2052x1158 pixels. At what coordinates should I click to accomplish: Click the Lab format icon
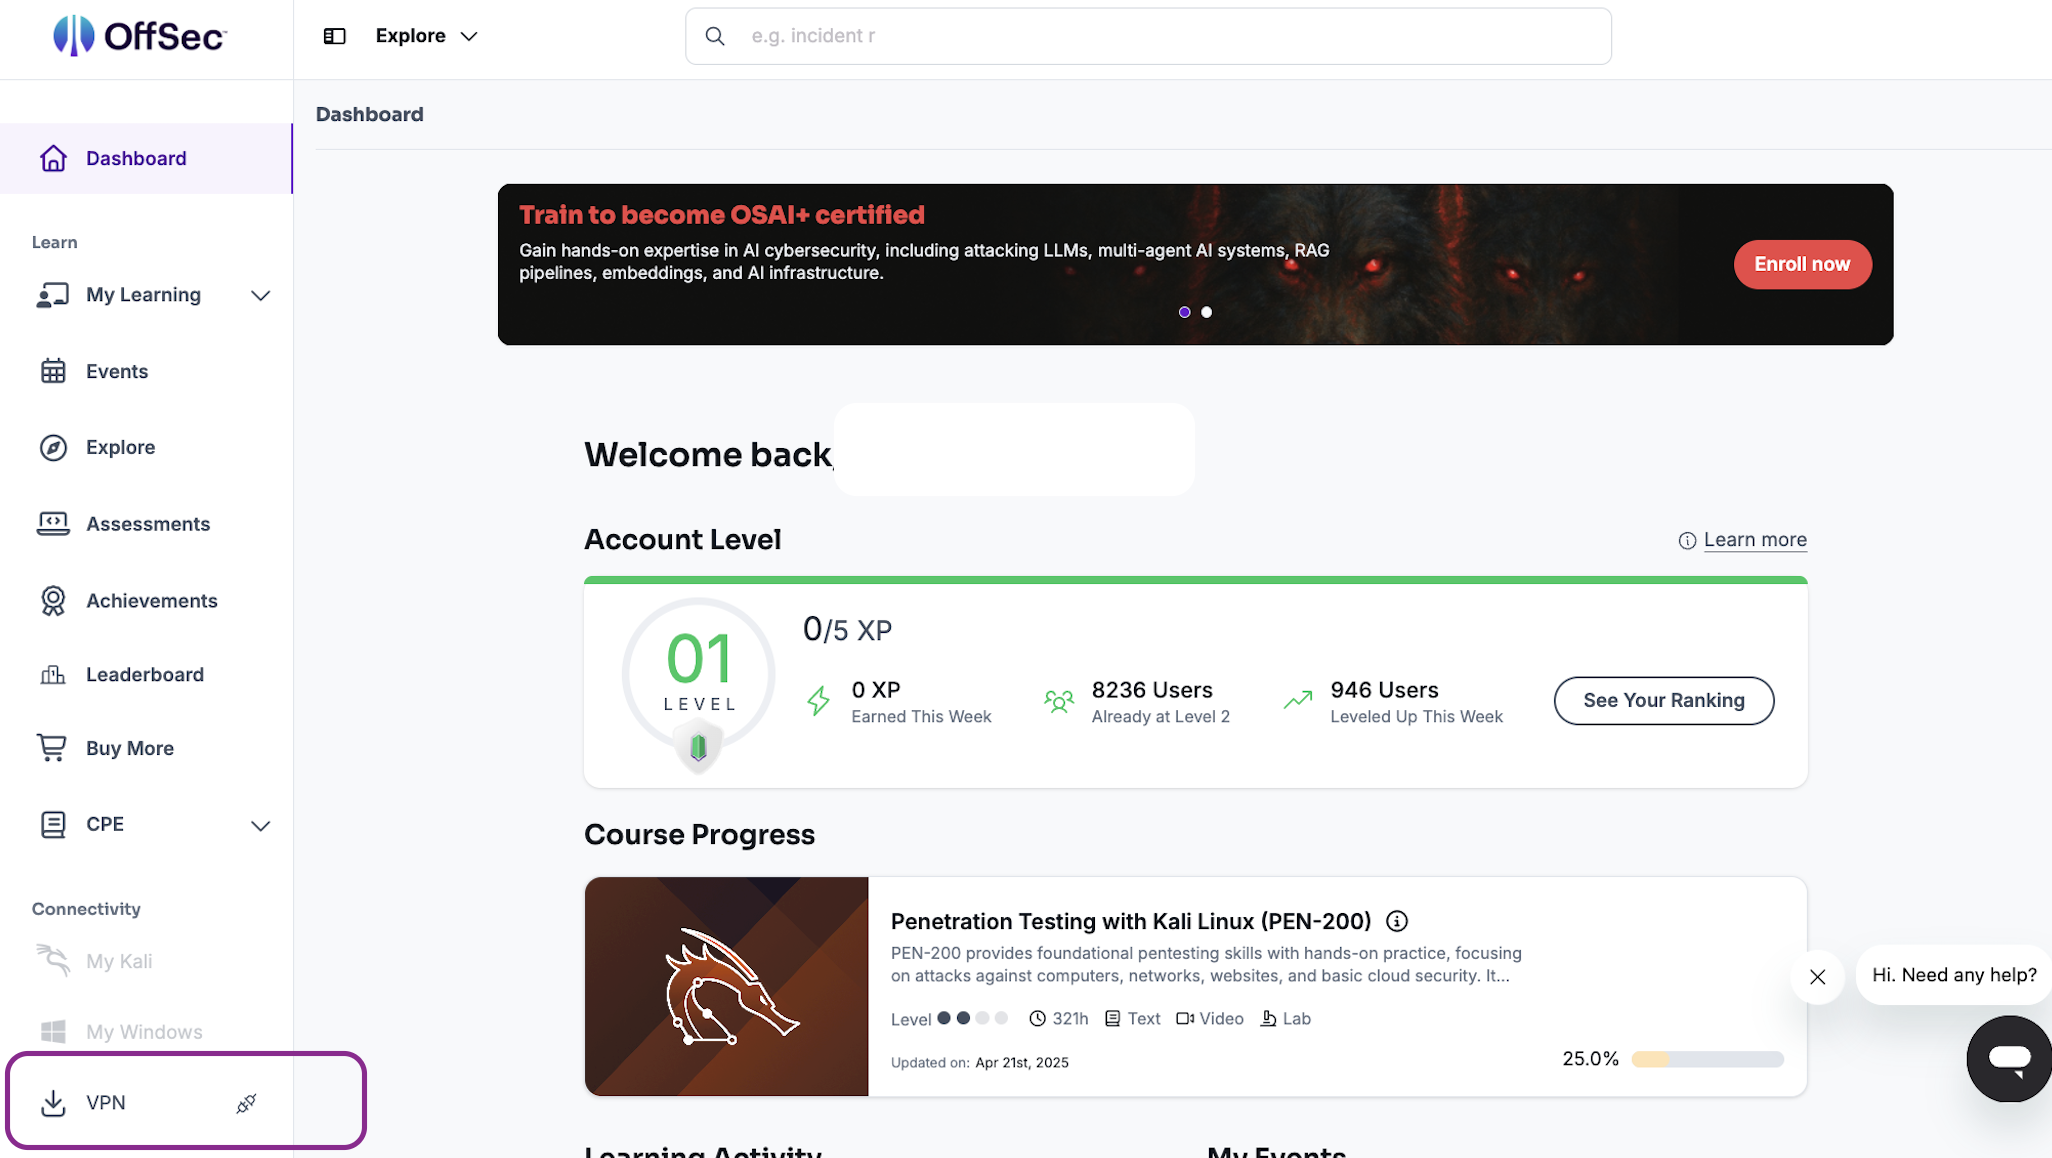[x=1268, y=1019]
